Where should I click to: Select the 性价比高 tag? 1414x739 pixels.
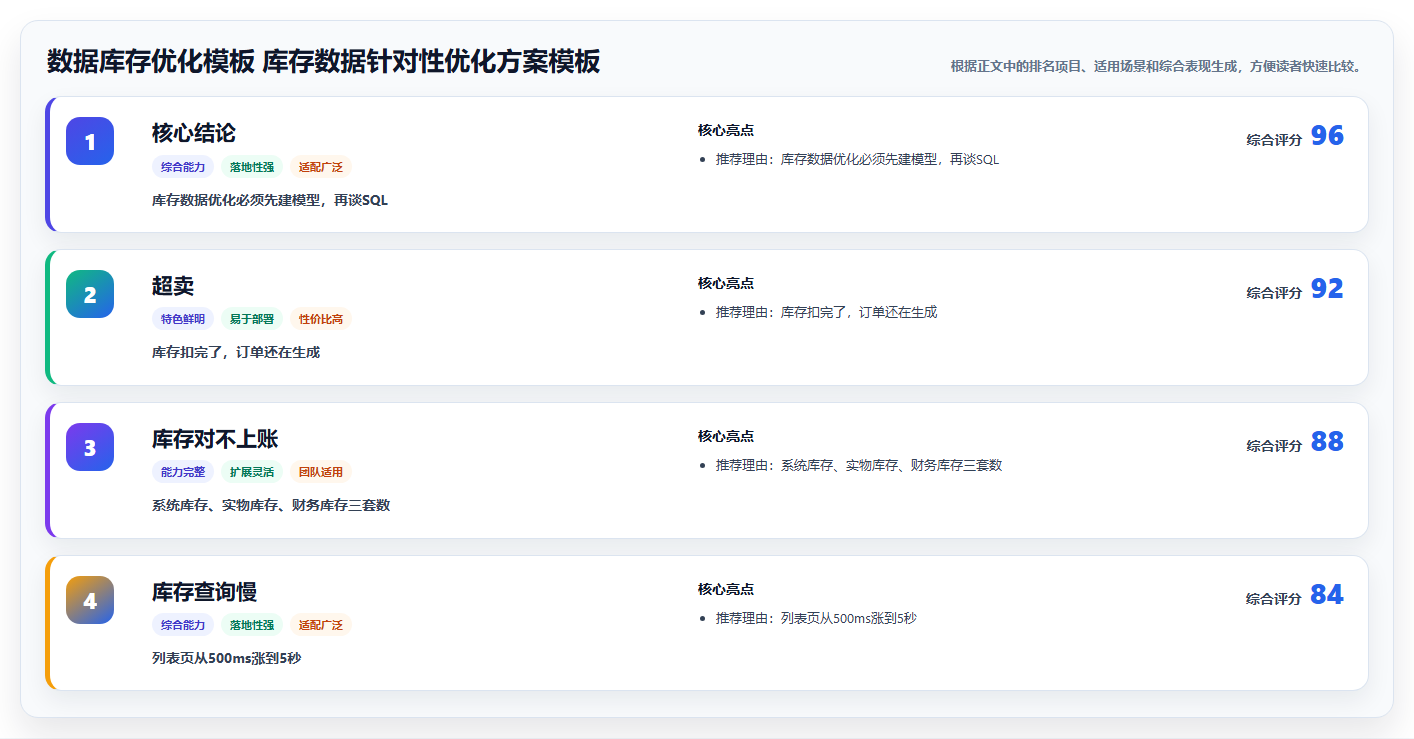click(x=321, y=319)
